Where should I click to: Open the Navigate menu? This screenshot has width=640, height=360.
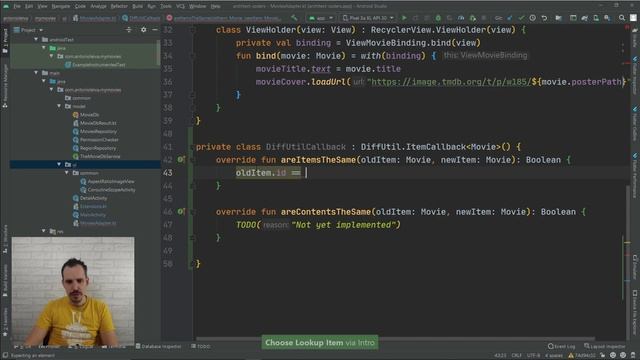(x=61, y=6)
